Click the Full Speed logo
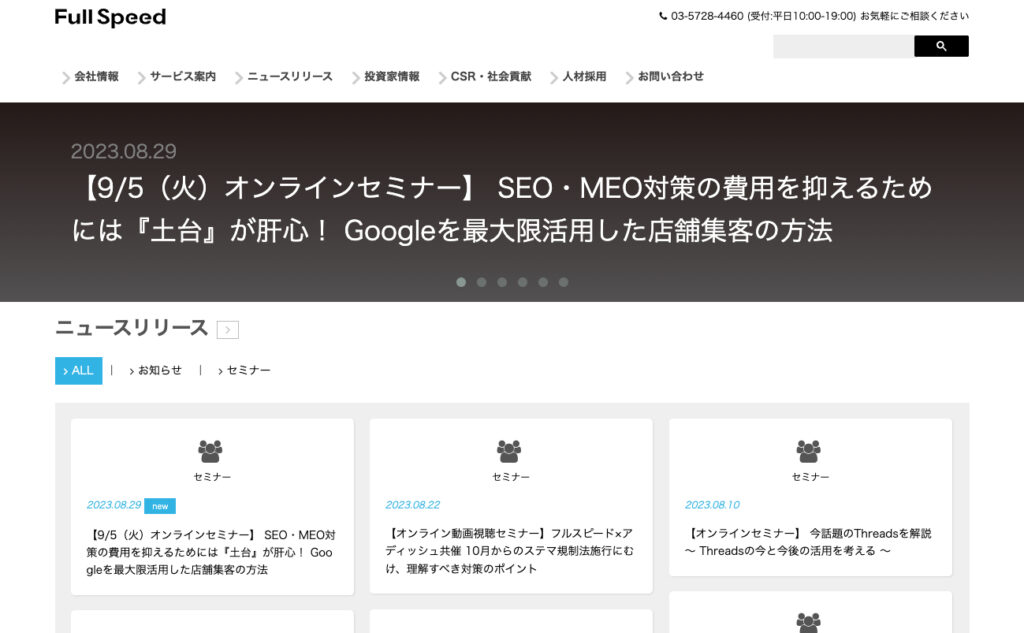The image size is (1024, 633). pyautogui.click(x=110, y=17)
